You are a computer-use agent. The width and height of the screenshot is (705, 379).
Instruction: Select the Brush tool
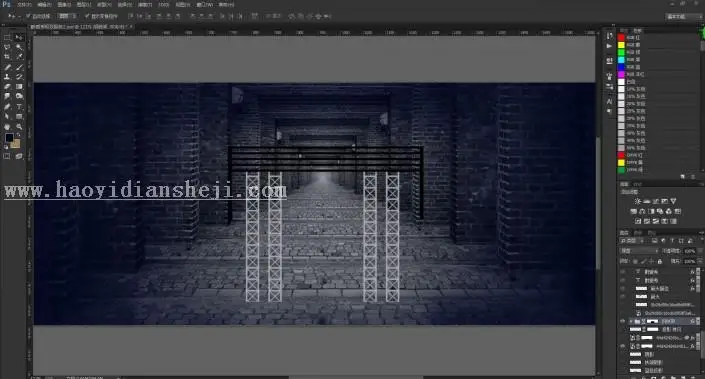(19, 67)
